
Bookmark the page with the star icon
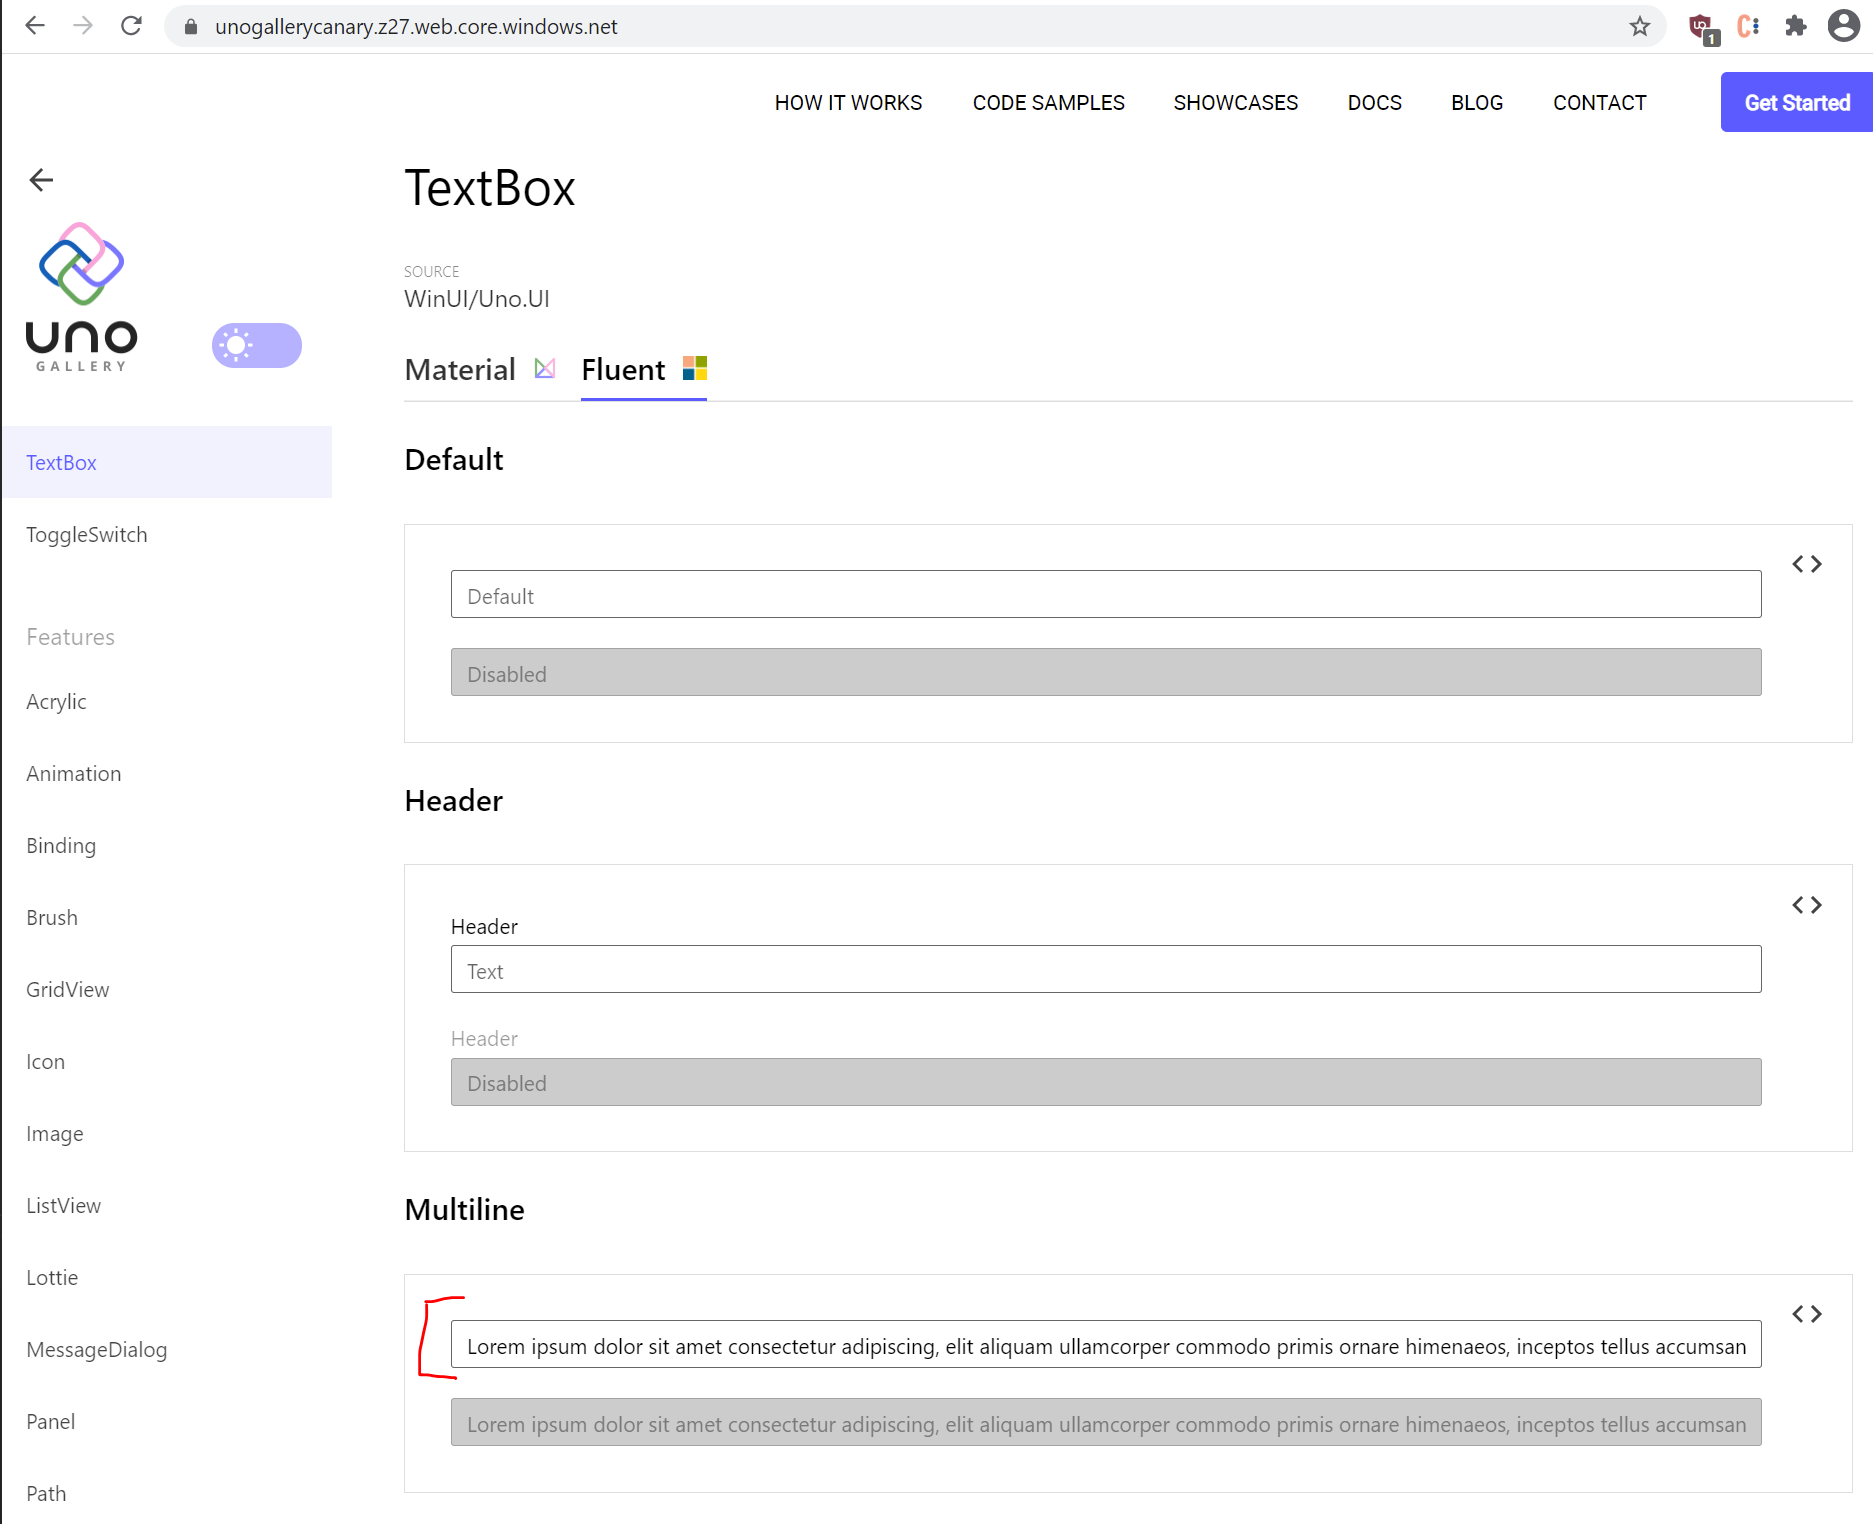point(1639,26)
